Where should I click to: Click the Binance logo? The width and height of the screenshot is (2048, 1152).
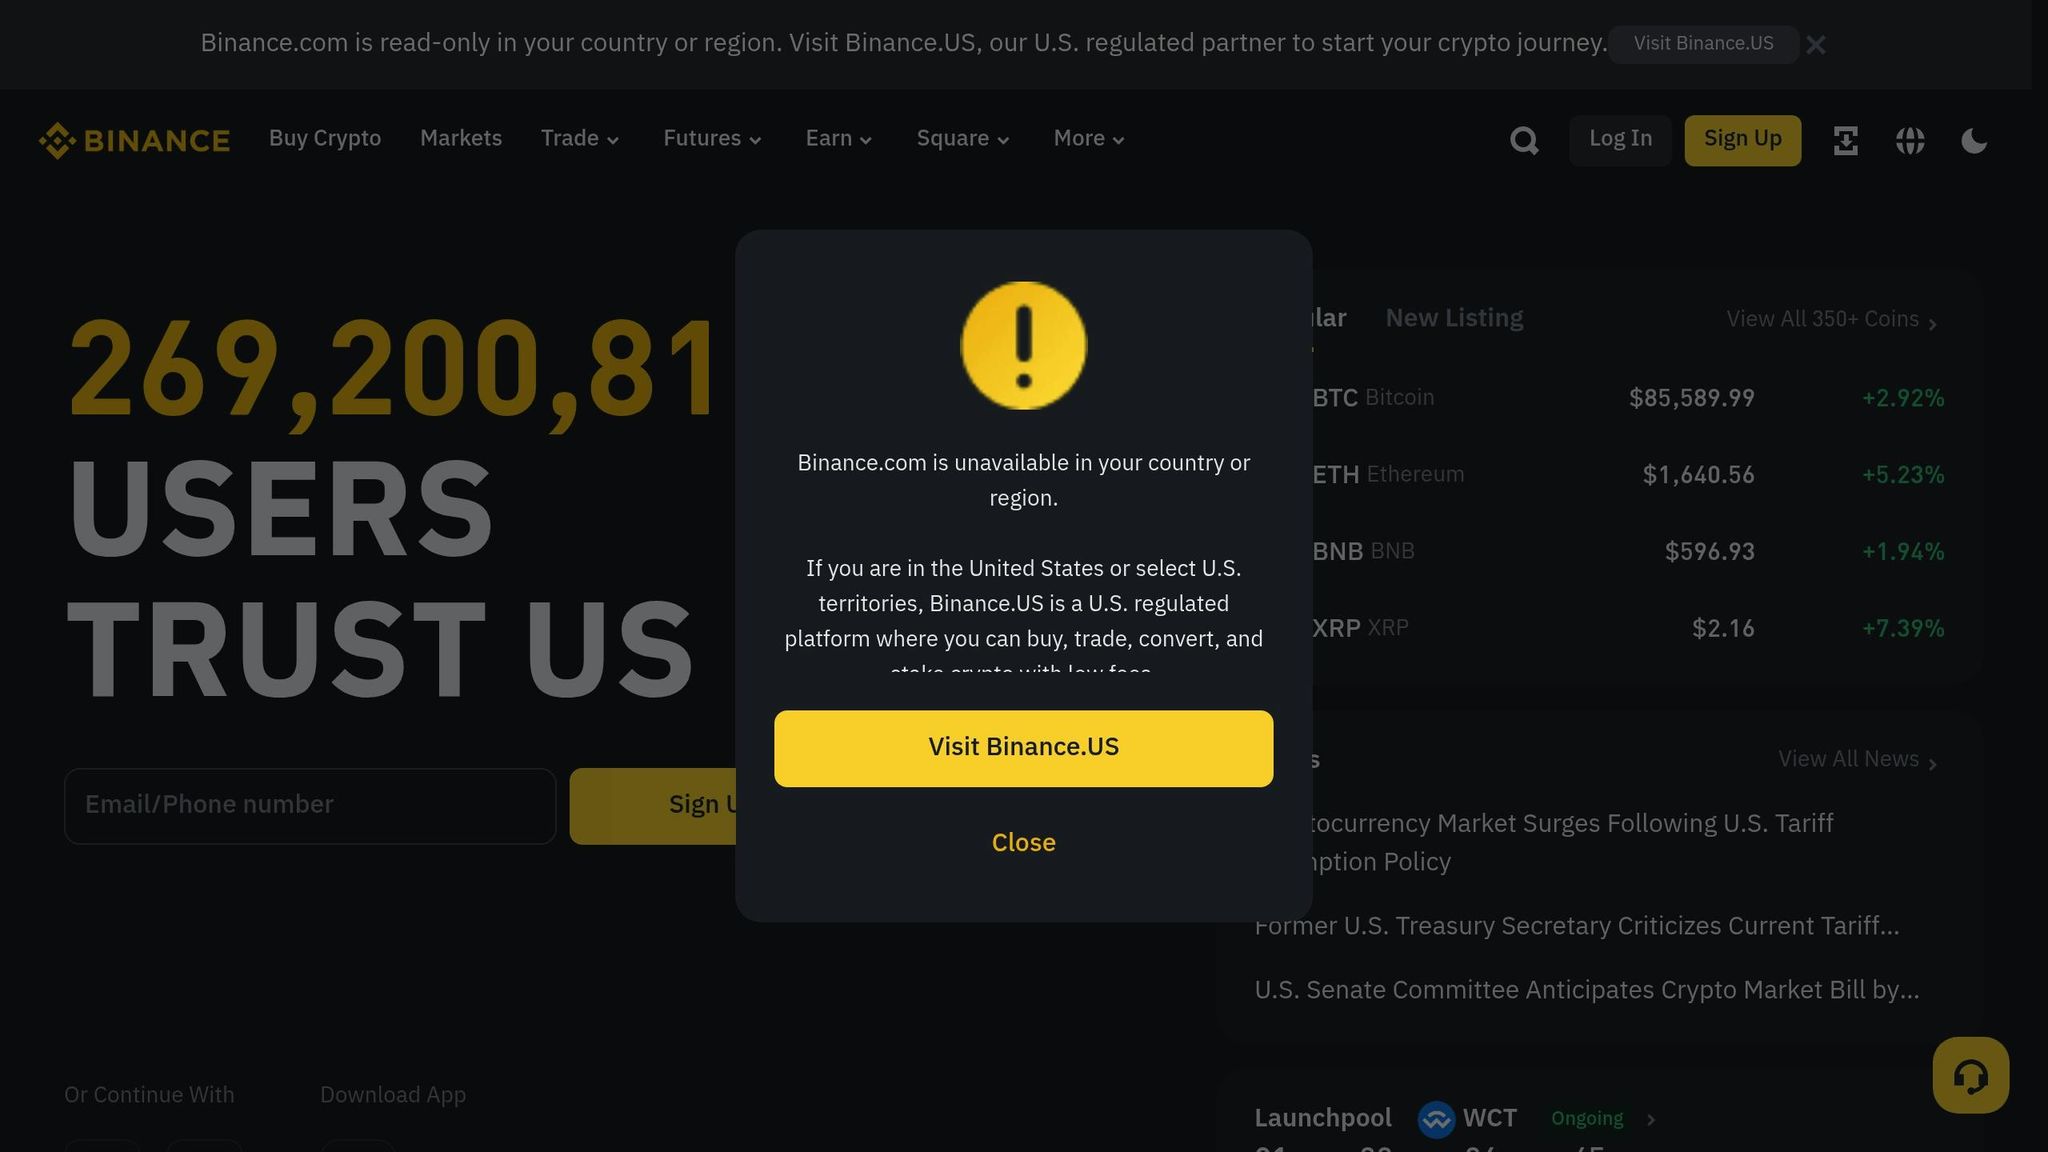click(x=133, y=140)
